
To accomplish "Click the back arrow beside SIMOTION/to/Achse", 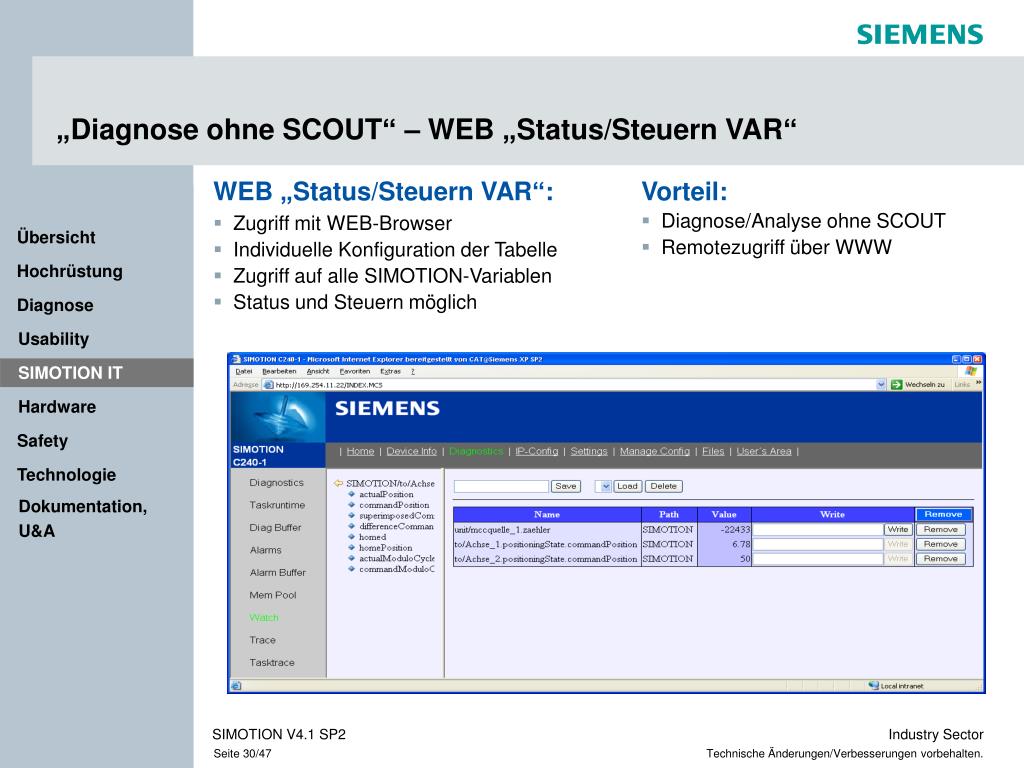I will tap(338, 483).
